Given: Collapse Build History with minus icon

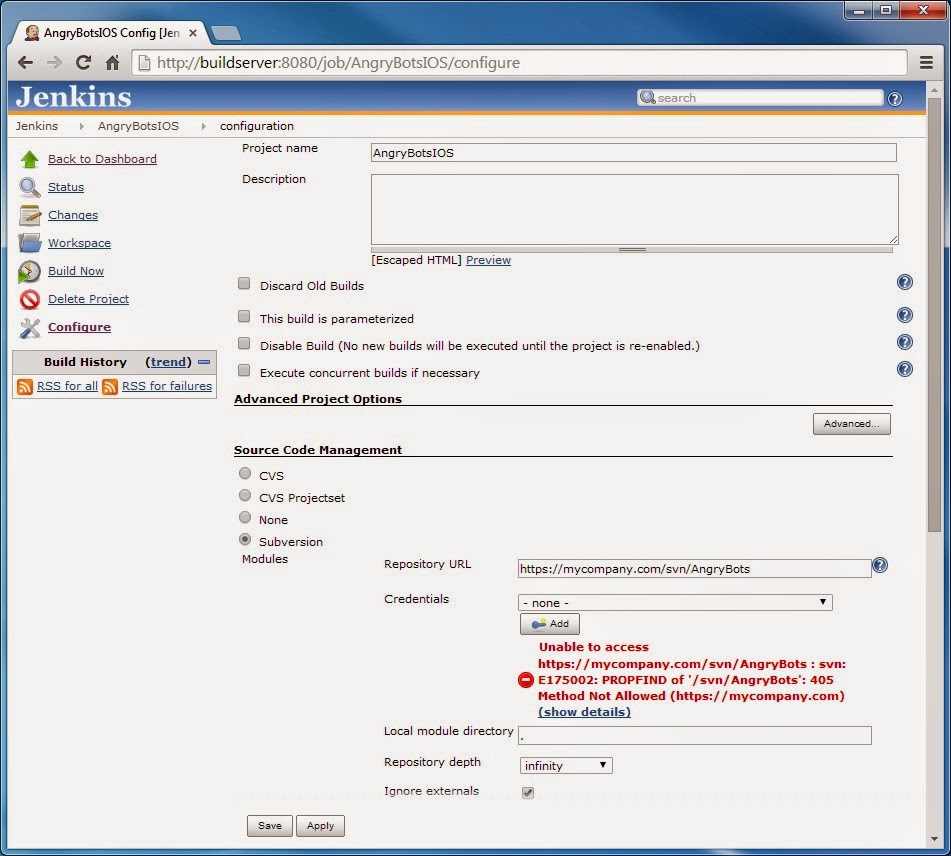Looking at the screenshot, I should coord(204,362).
